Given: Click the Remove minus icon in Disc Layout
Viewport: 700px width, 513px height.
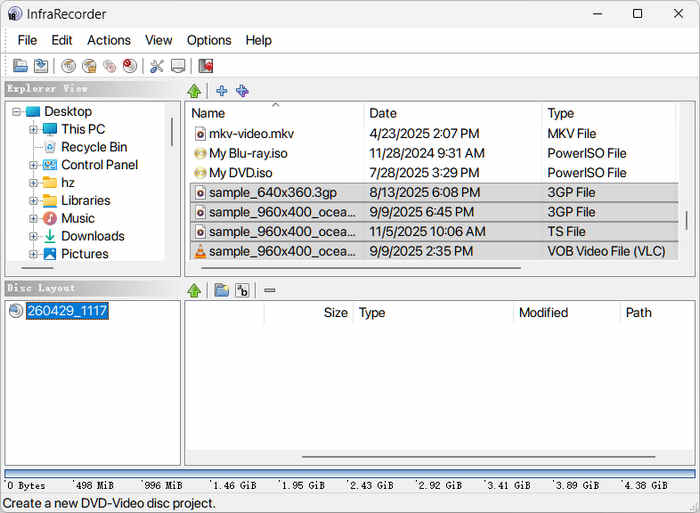Looking at the screenshot, I should 270,290.
